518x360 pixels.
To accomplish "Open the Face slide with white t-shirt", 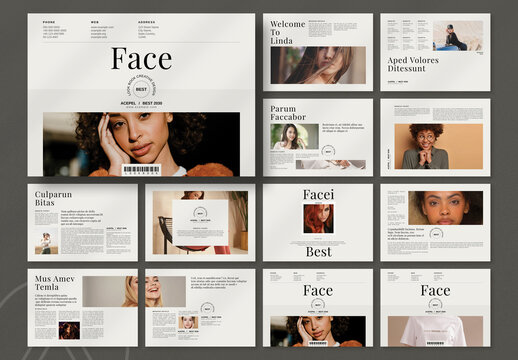I will (x=435, y=308).
